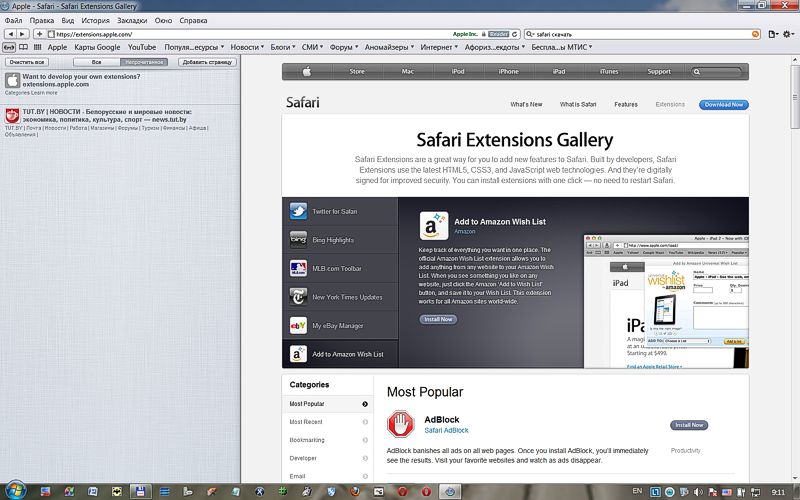Image resolution: width=800 pixels, height=500 pixels.
Task: Click the AdBlock stop-hand icon
Action: 401,424
